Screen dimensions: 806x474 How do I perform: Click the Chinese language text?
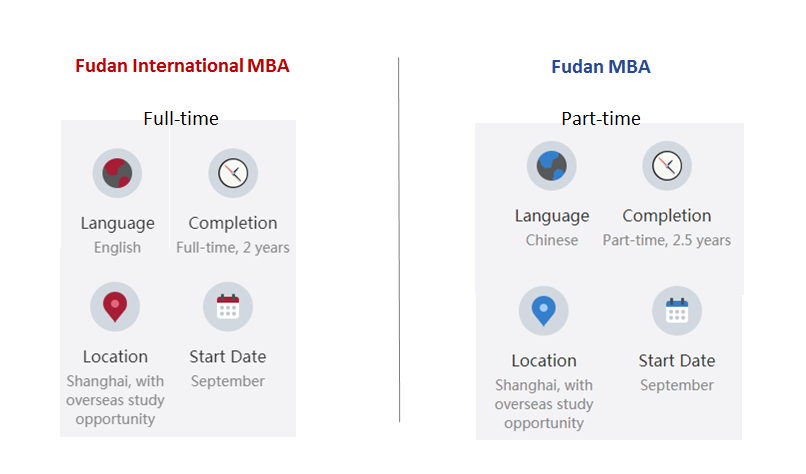[552, 240]
